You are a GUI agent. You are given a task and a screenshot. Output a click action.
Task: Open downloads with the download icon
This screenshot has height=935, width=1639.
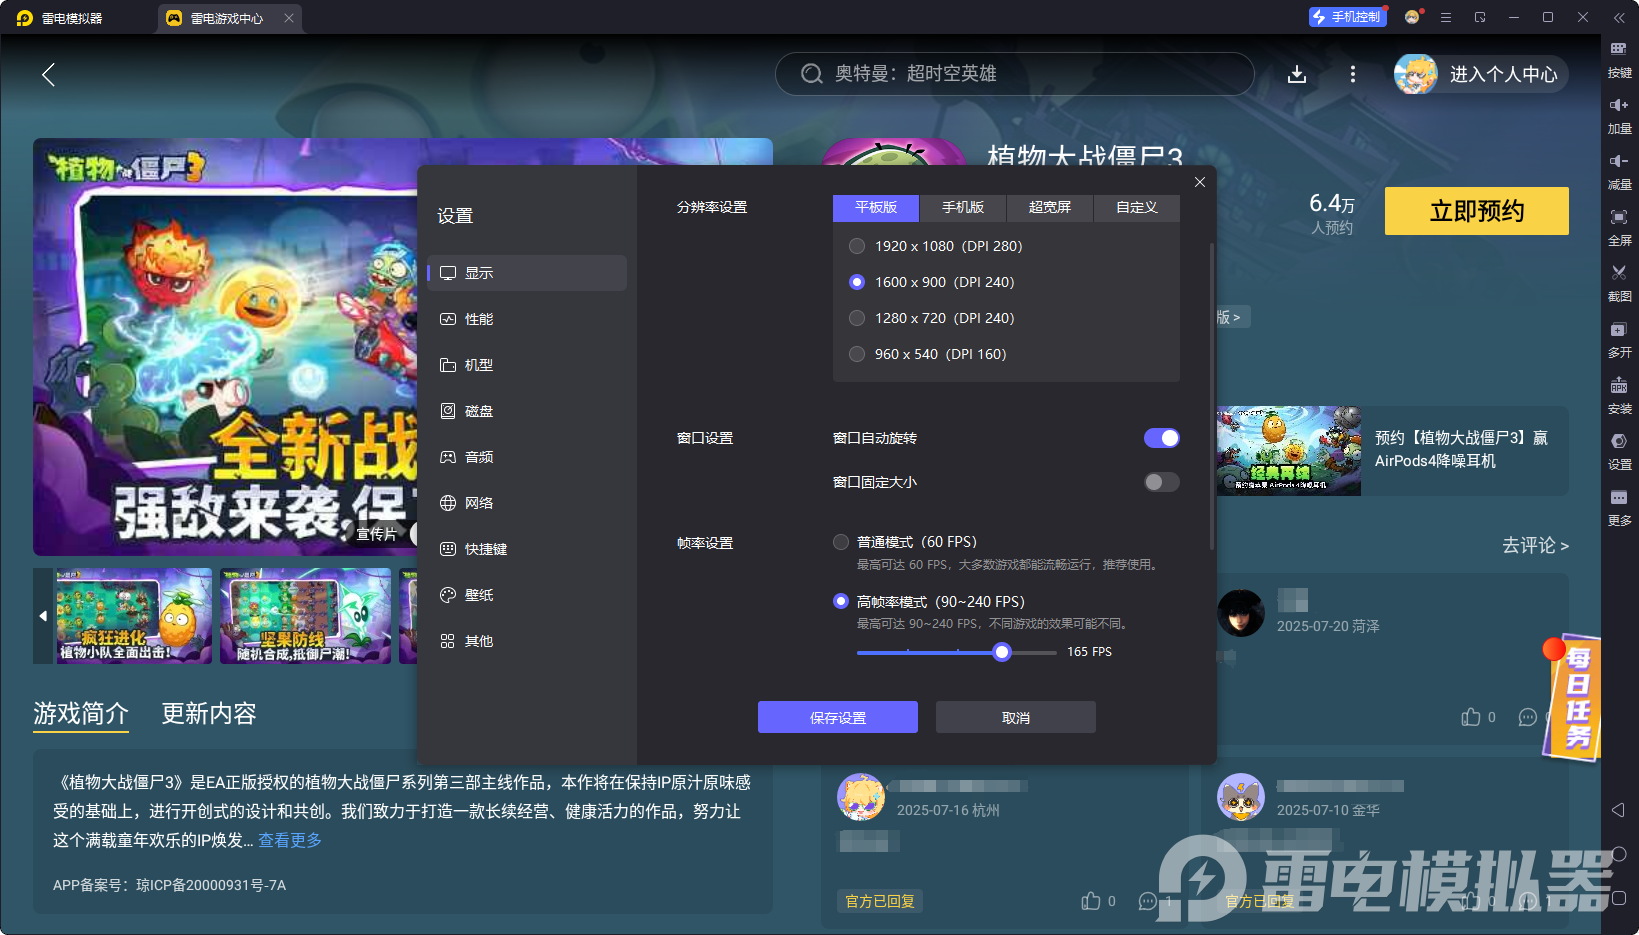point(1297,74)
